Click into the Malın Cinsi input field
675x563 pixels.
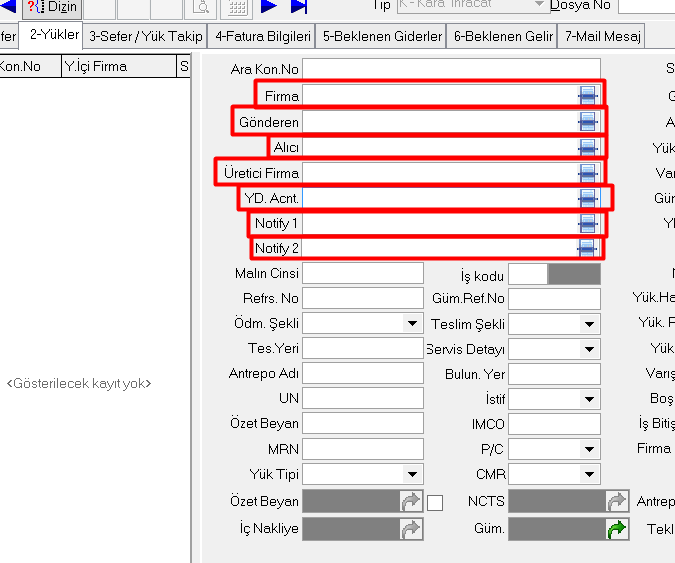(x=362, y=273)
